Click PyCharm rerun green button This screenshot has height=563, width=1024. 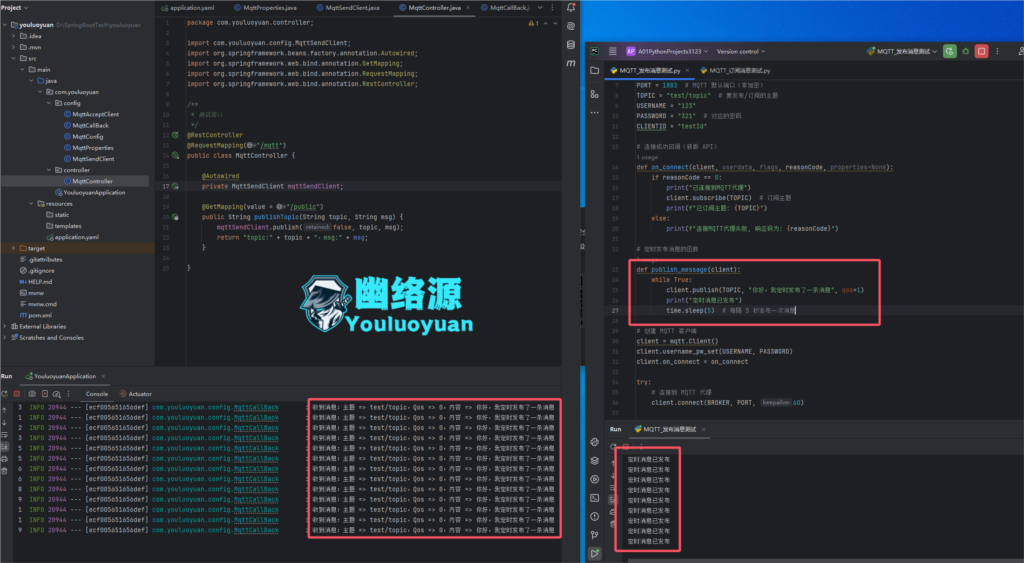[950, 51]
